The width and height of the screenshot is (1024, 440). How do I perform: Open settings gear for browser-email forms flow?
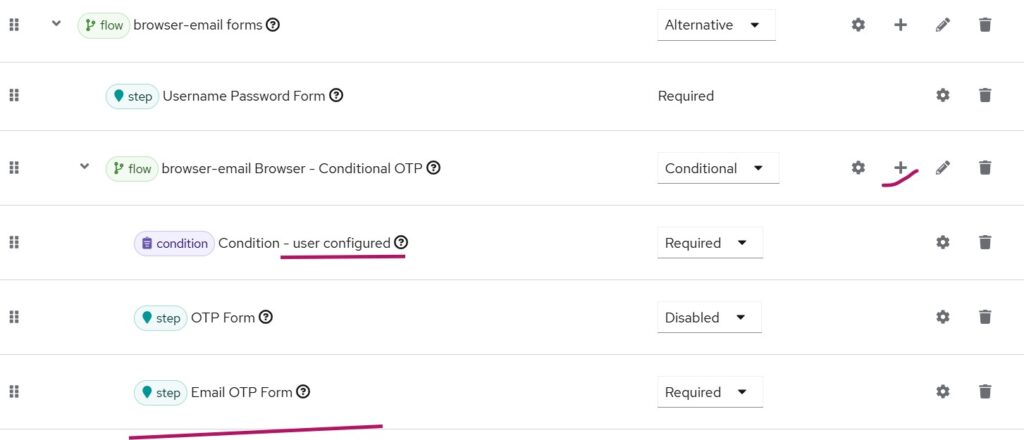[858, 25]
